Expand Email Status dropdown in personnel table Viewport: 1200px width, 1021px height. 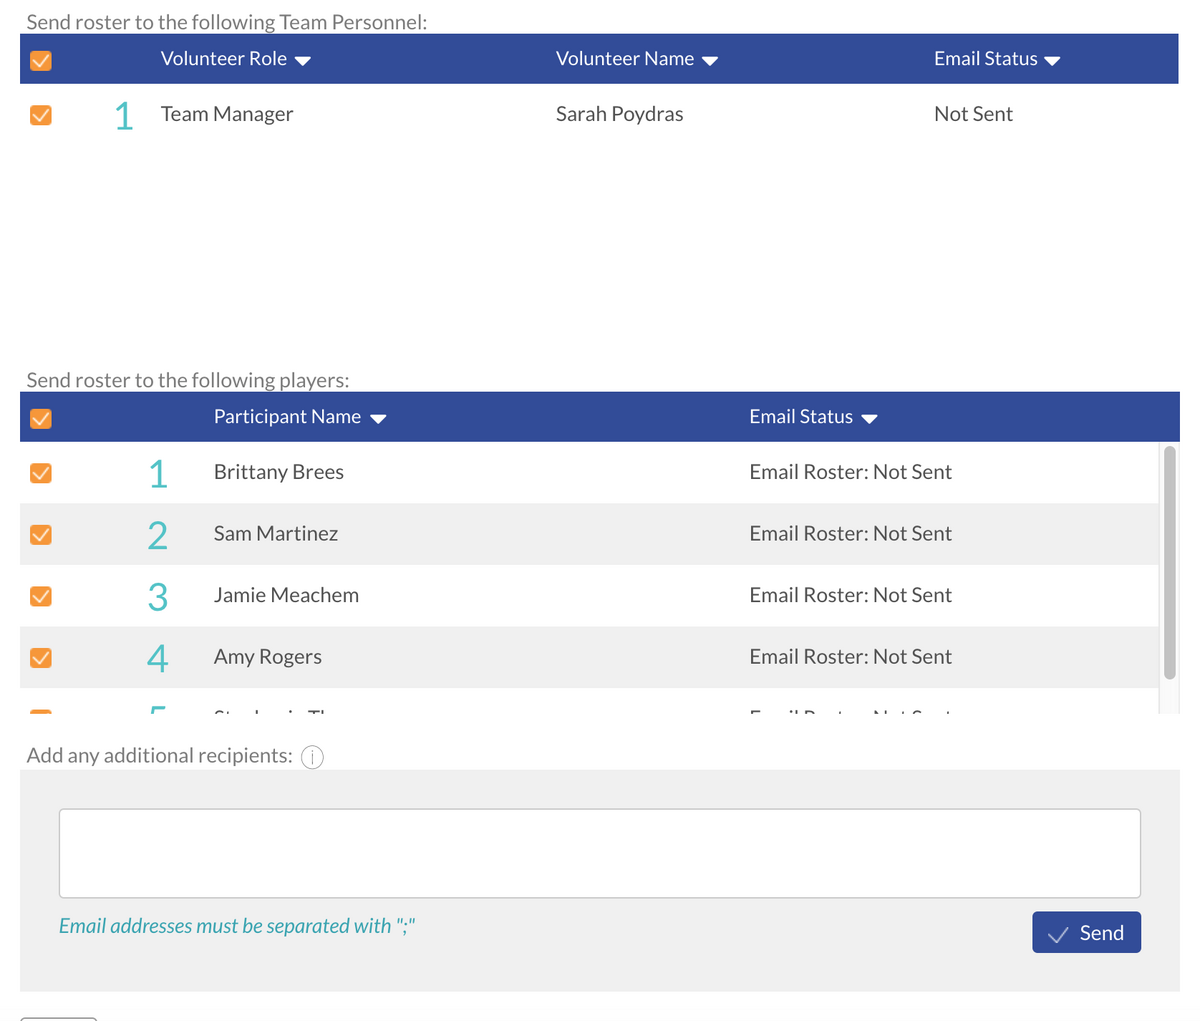tap(1053, 59)
